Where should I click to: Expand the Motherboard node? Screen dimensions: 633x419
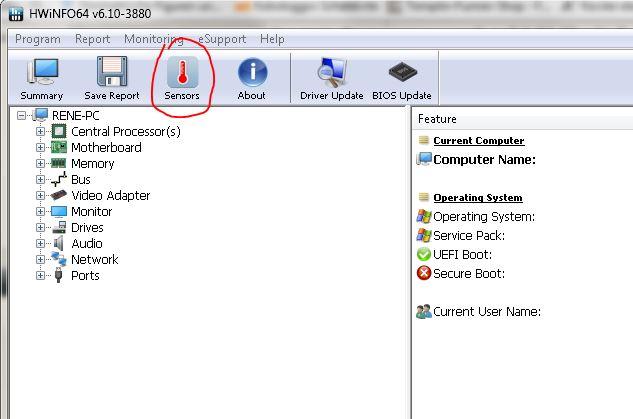point(40,147)
